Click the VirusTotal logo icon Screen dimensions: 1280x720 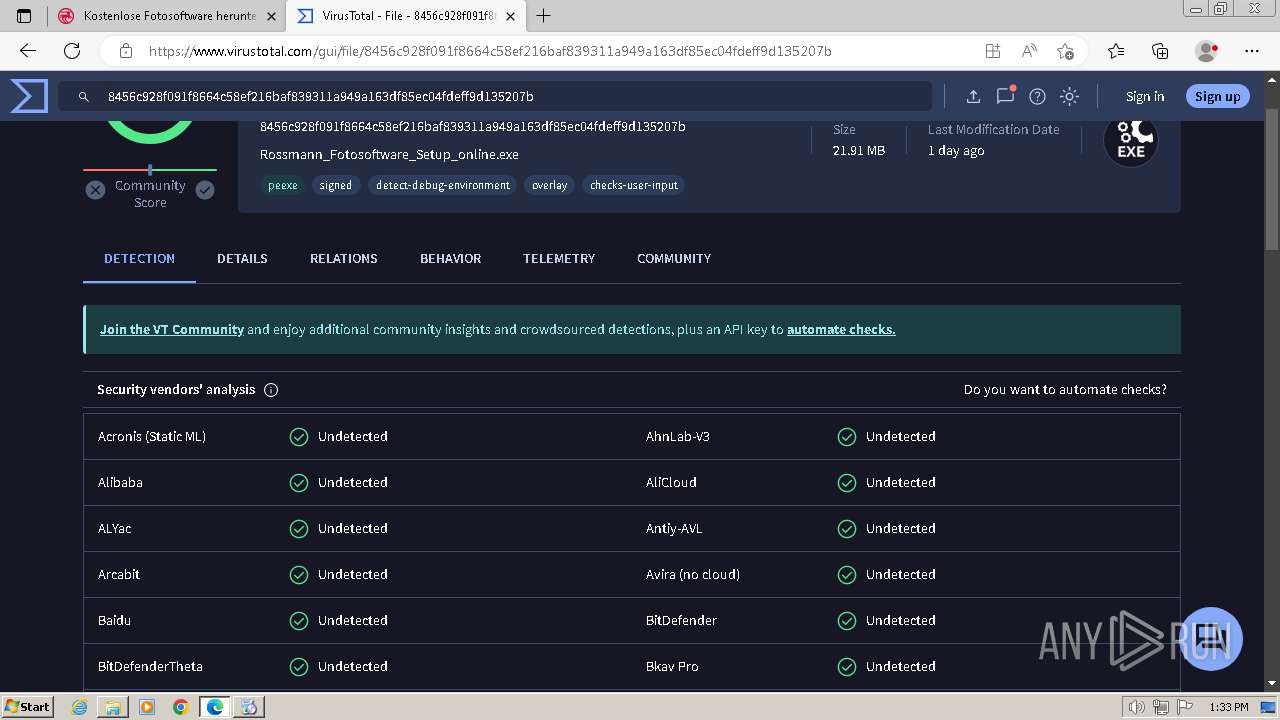coord(29,96)
